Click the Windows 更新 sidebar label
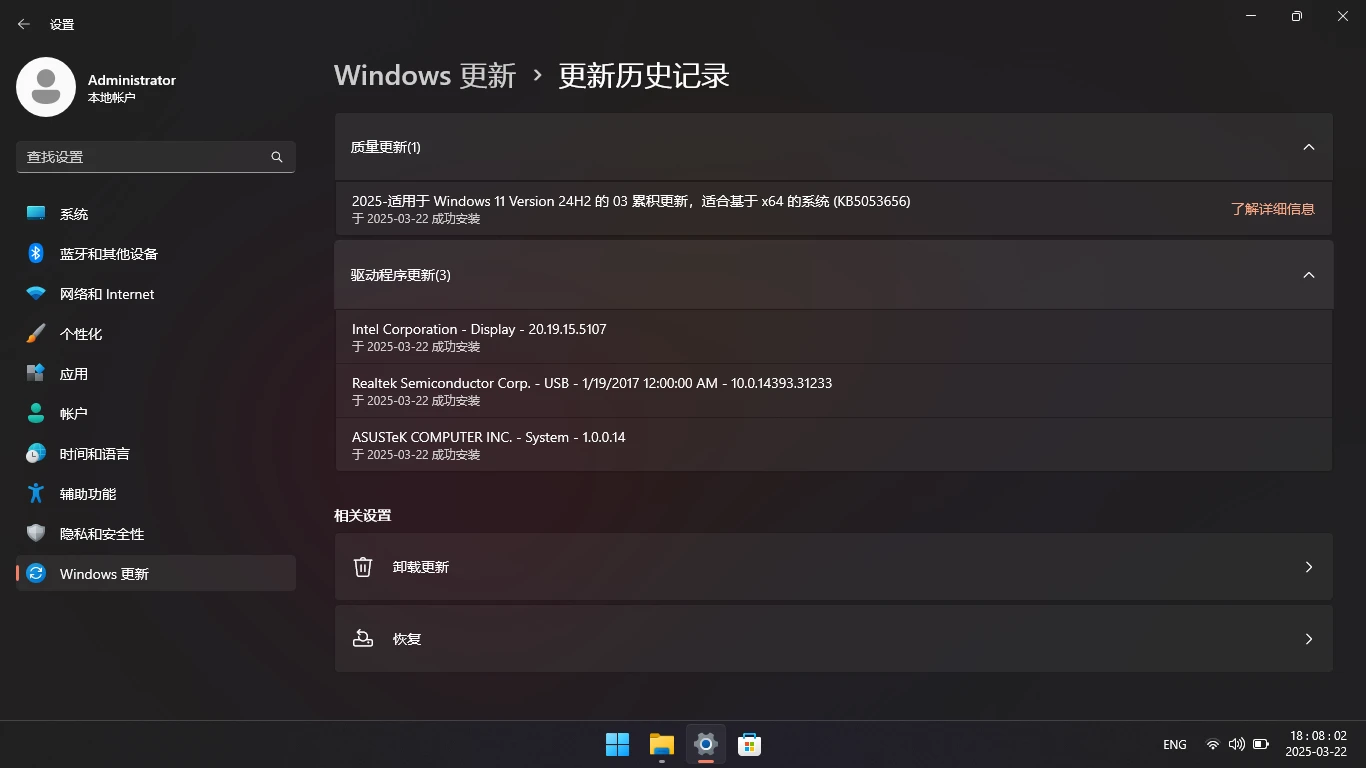 pyautogui.click(x=104, y=574)
